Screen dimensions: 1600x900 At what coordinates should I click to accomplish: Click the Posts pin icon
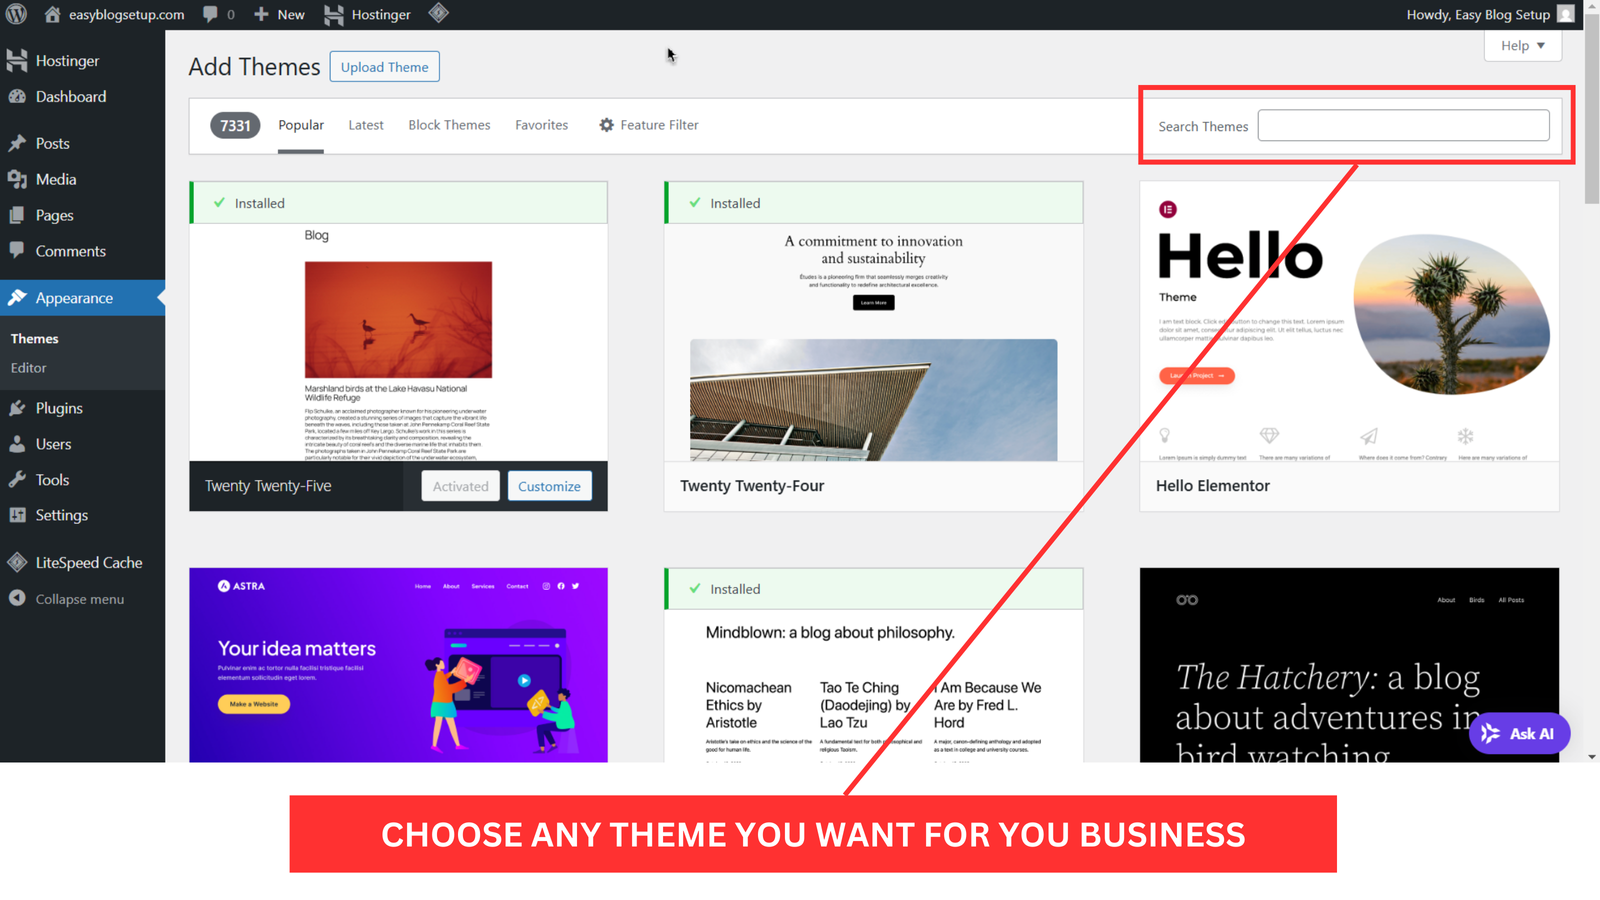click(x=17, y=143)
